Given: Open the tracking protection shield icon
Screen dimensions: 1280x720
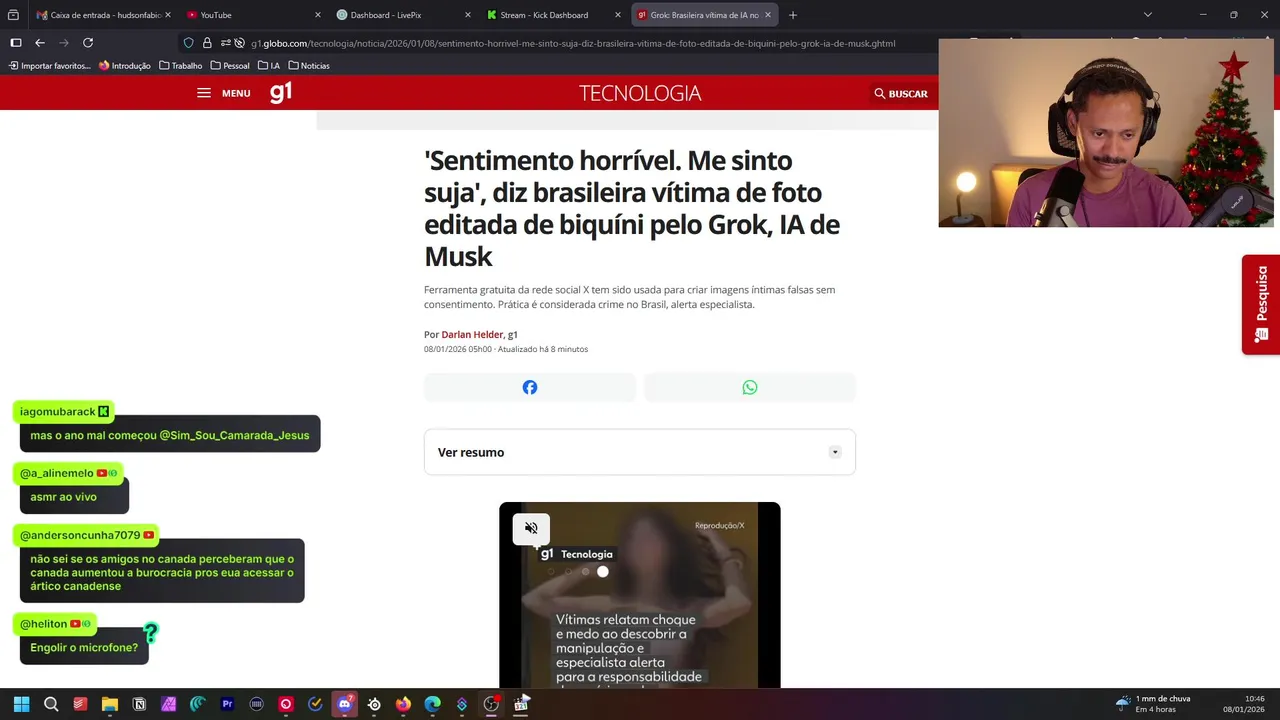Looking at the screenshot, I should (188, 43).
